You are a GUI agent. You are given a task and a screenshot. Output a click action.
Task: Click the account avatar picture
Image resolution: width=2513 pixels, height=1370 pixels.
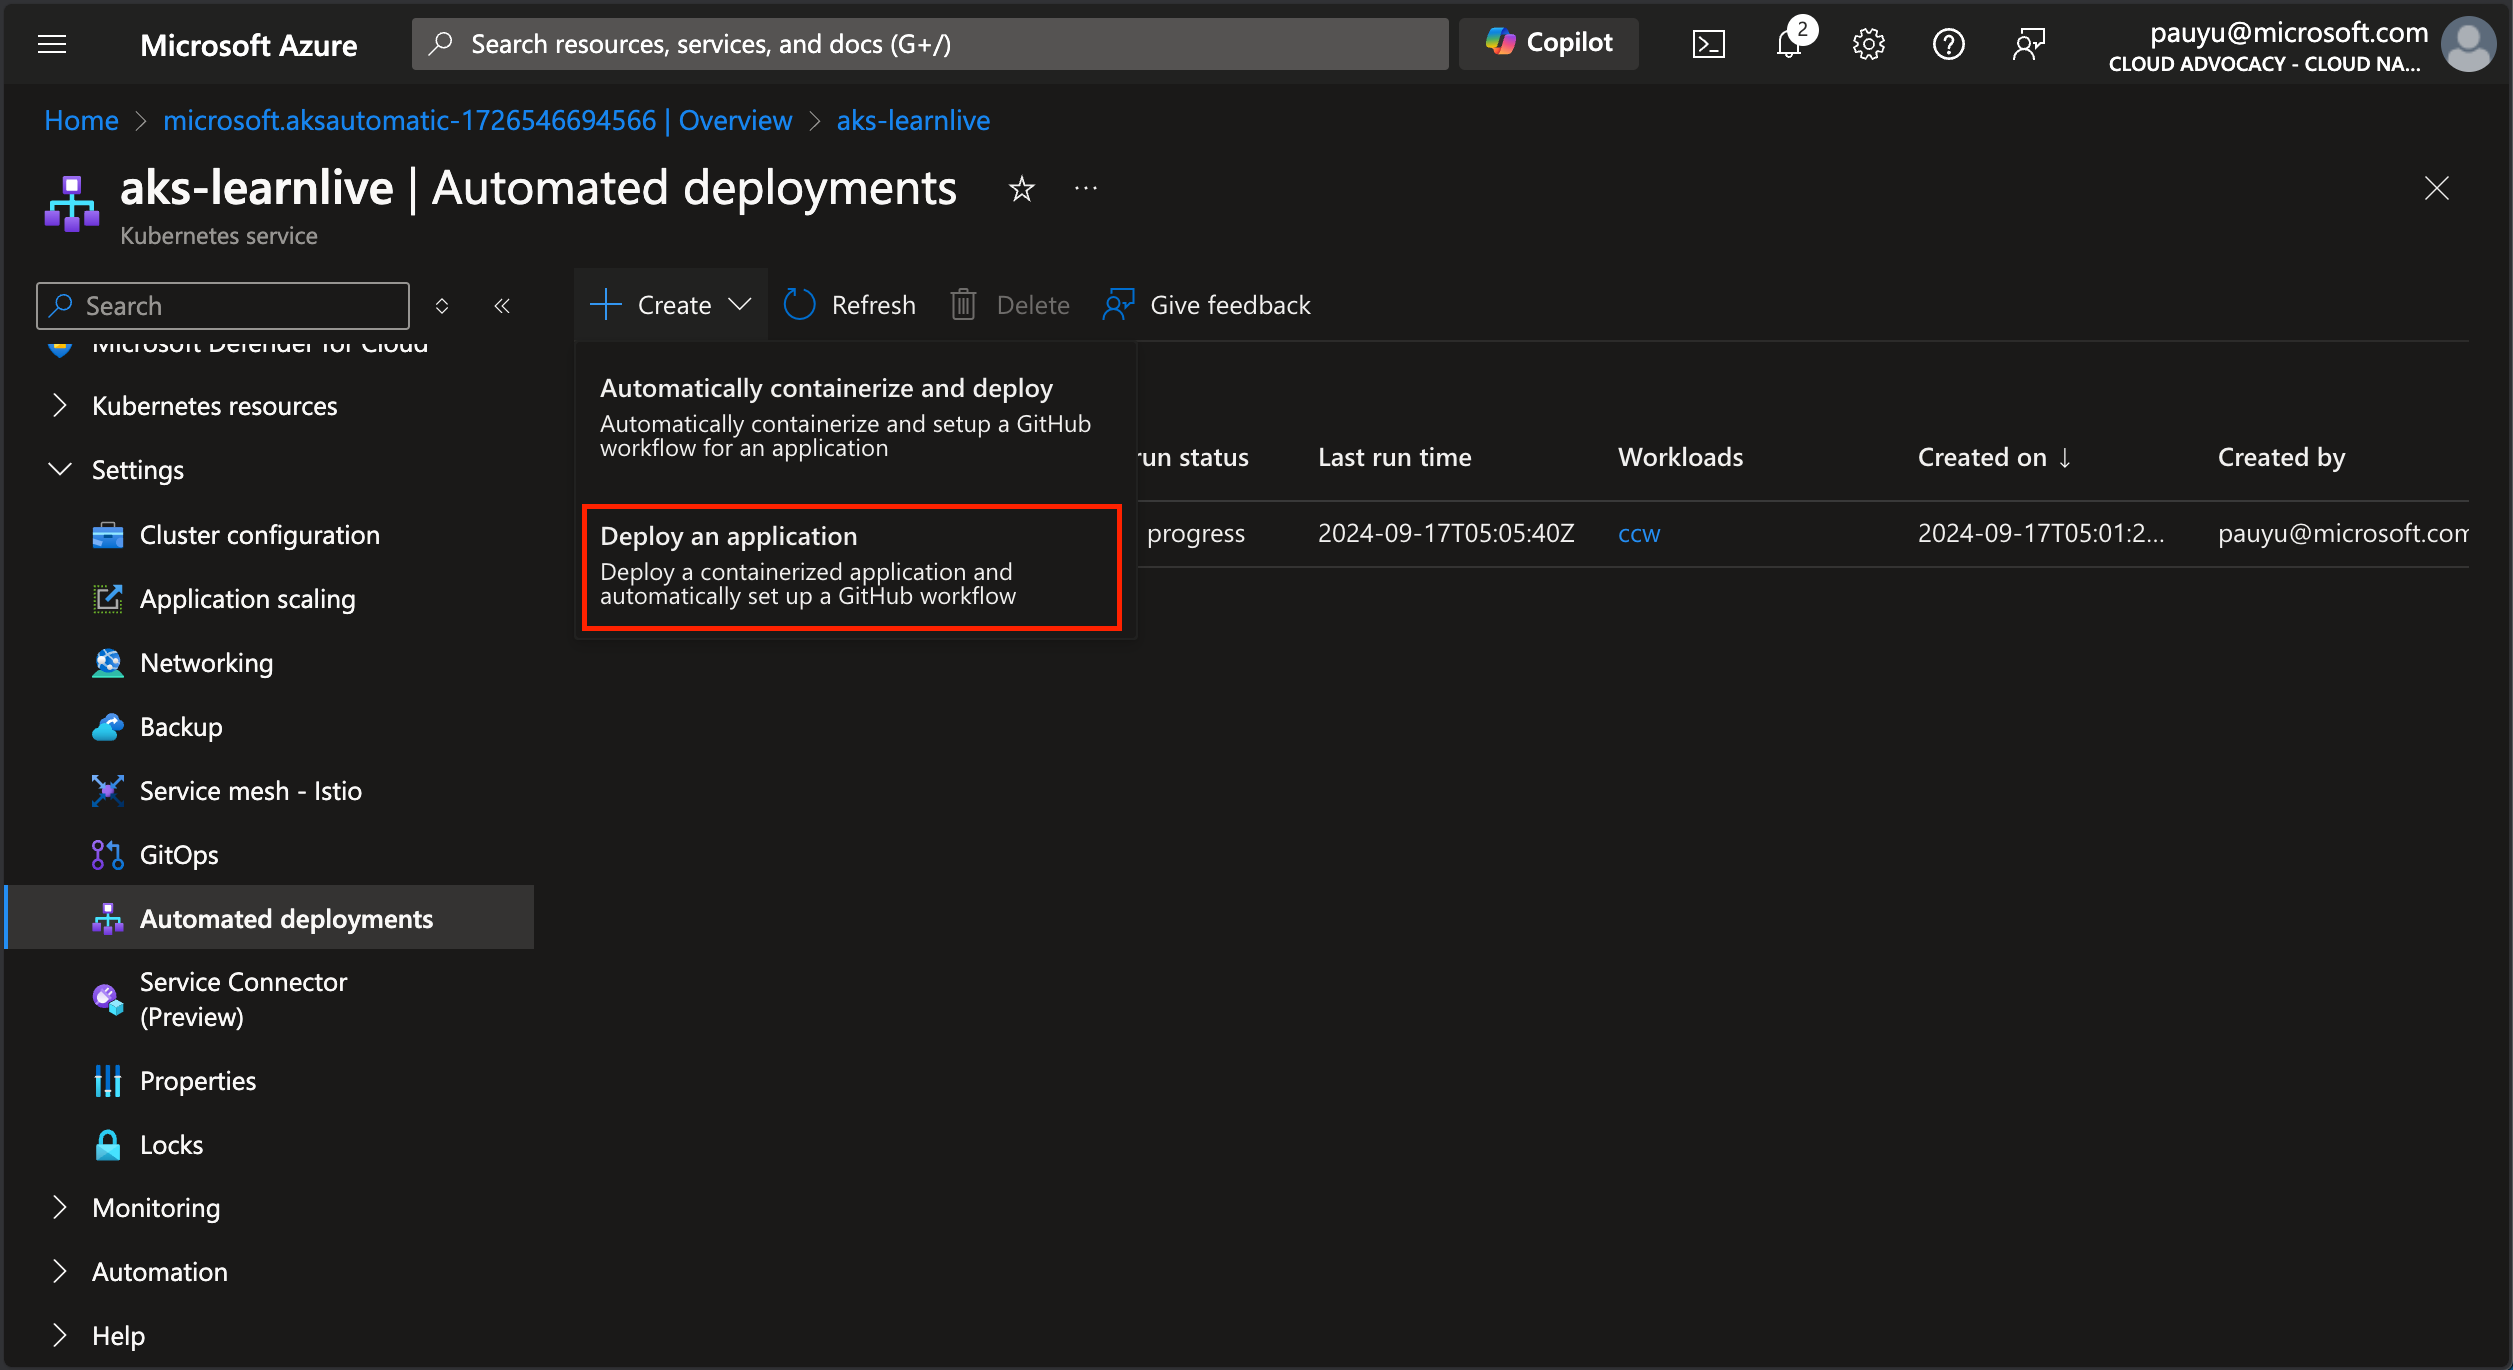[2467, 44]
